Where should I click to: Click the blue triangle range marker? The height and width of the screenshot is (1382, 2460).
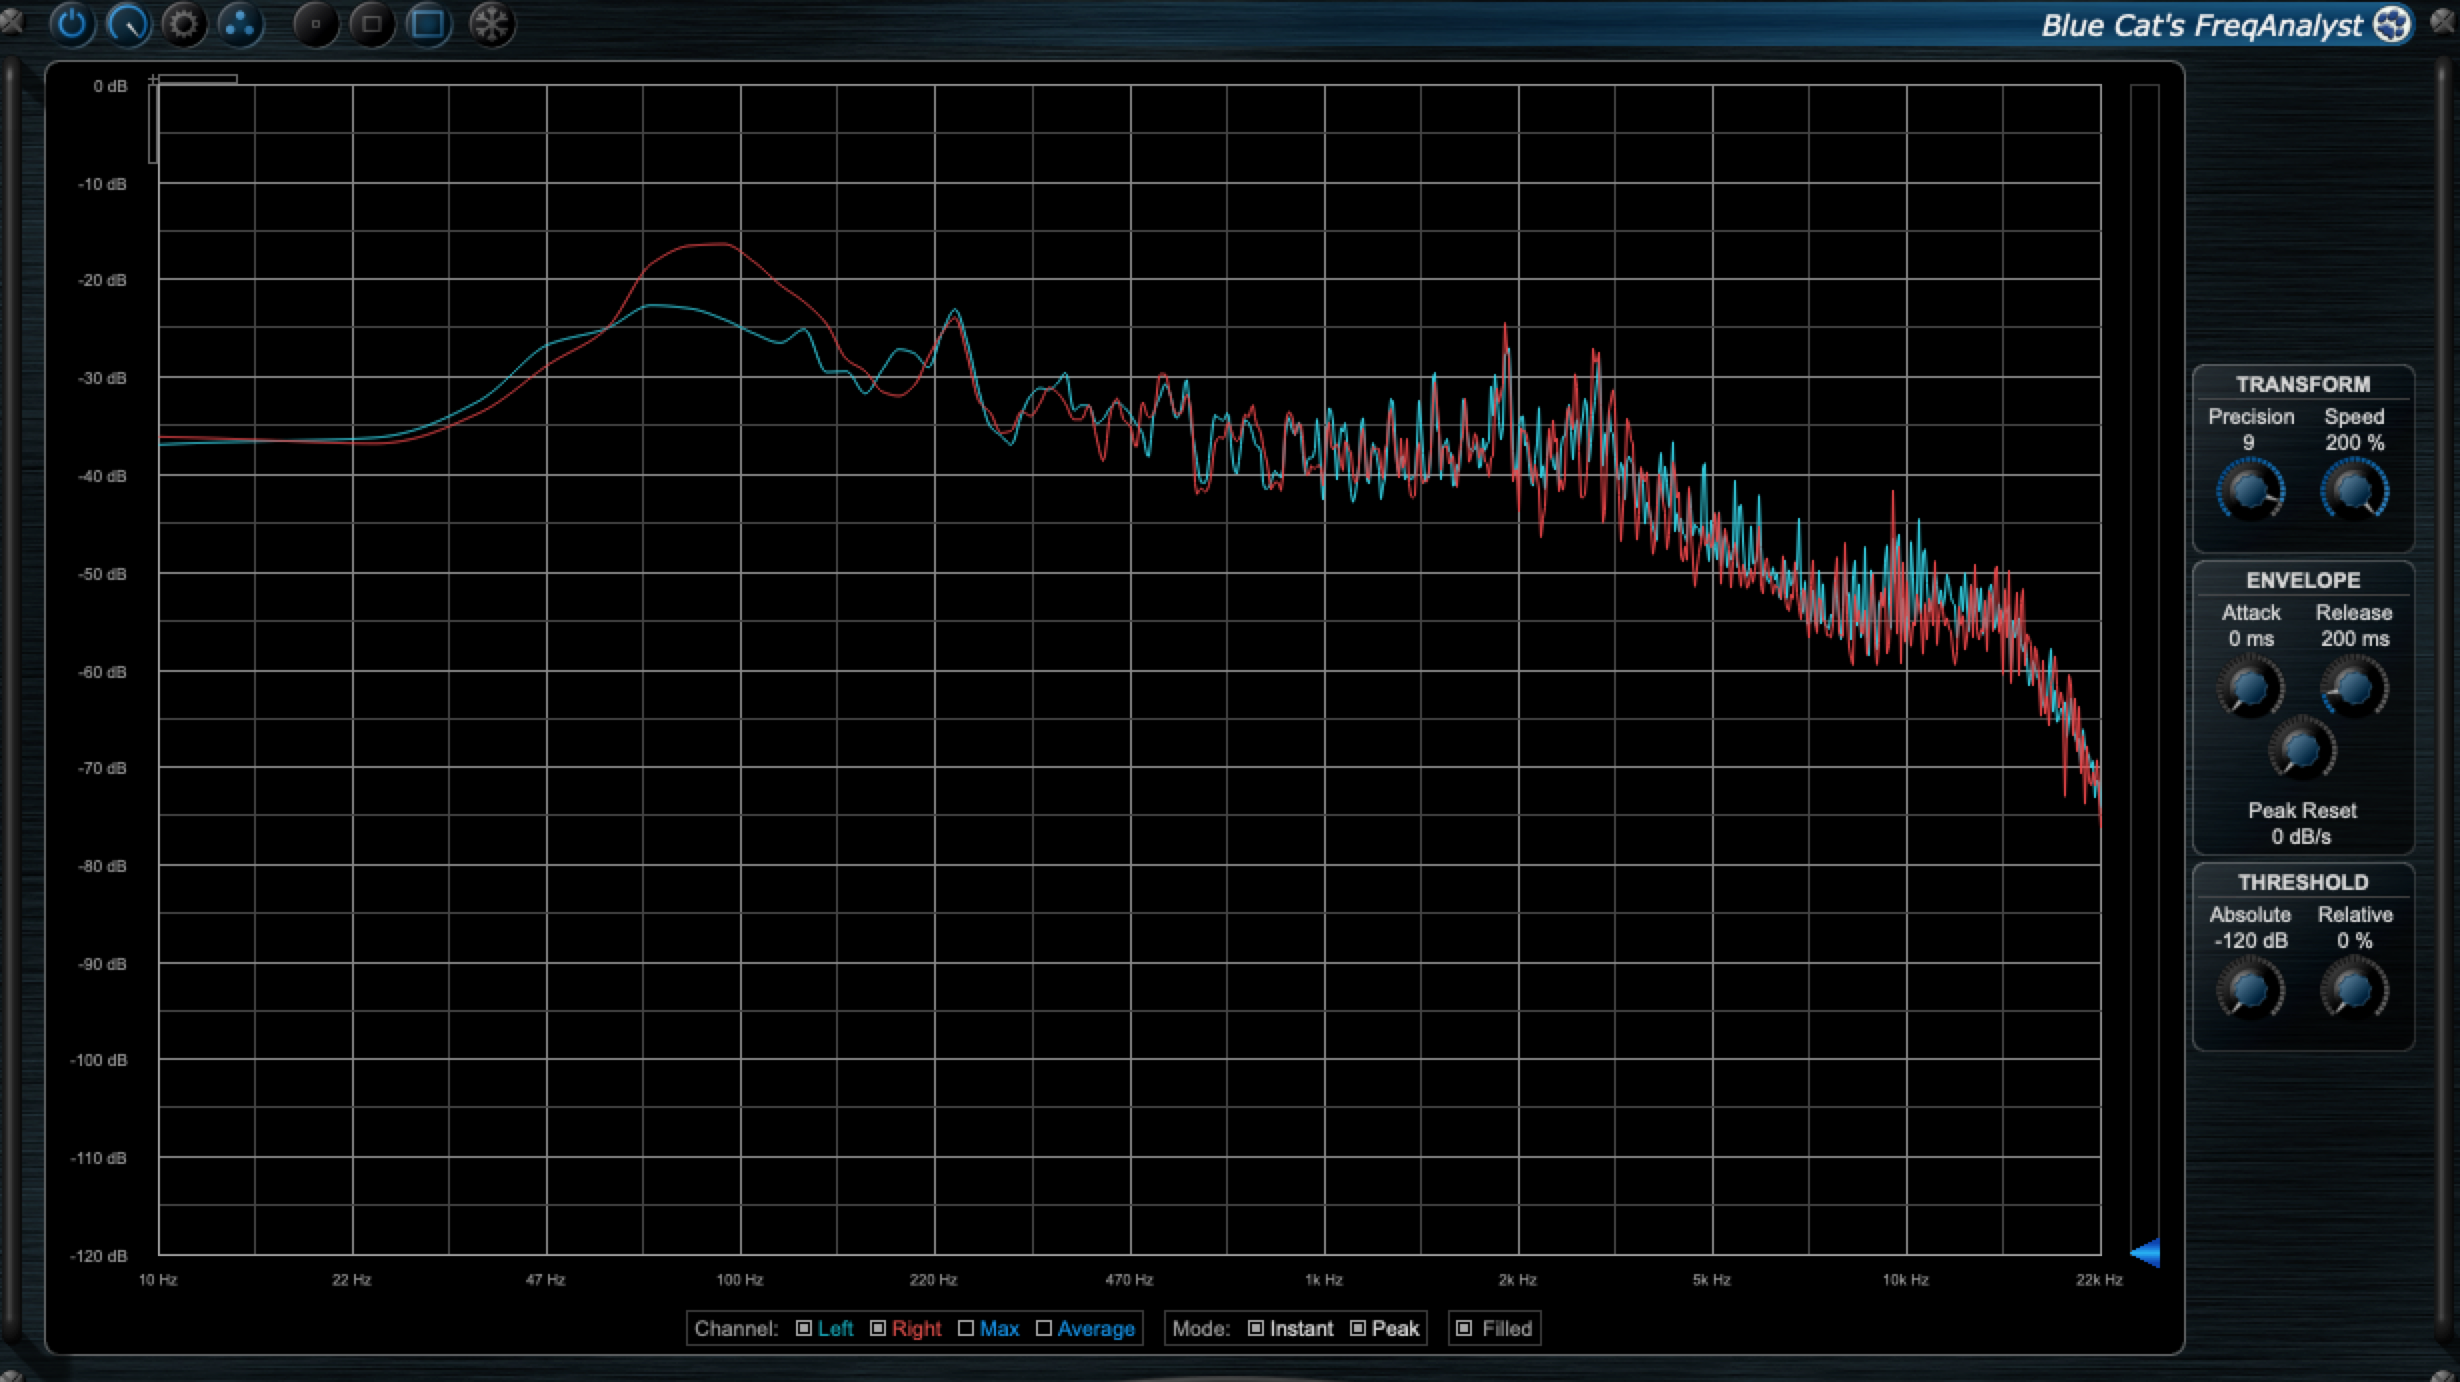(2146, 1252)
